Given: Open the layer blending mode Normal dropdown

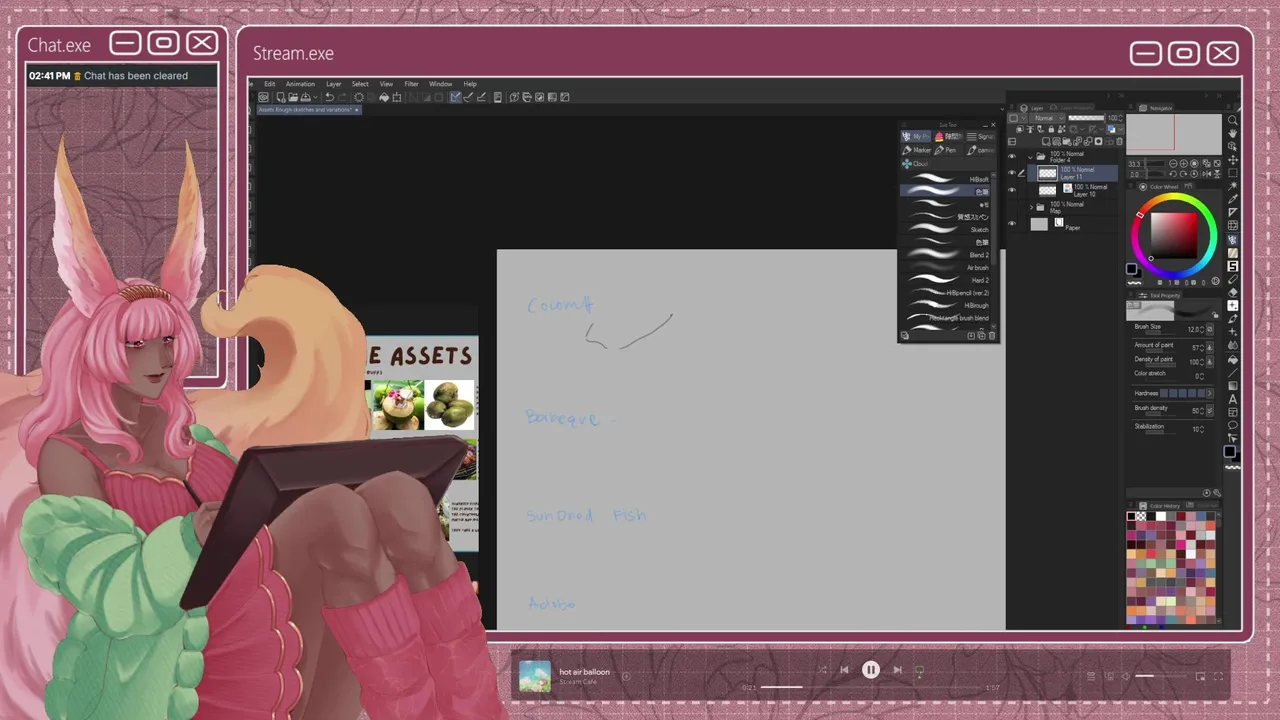Looking at the screenshot, I should tap(1047, 118).
